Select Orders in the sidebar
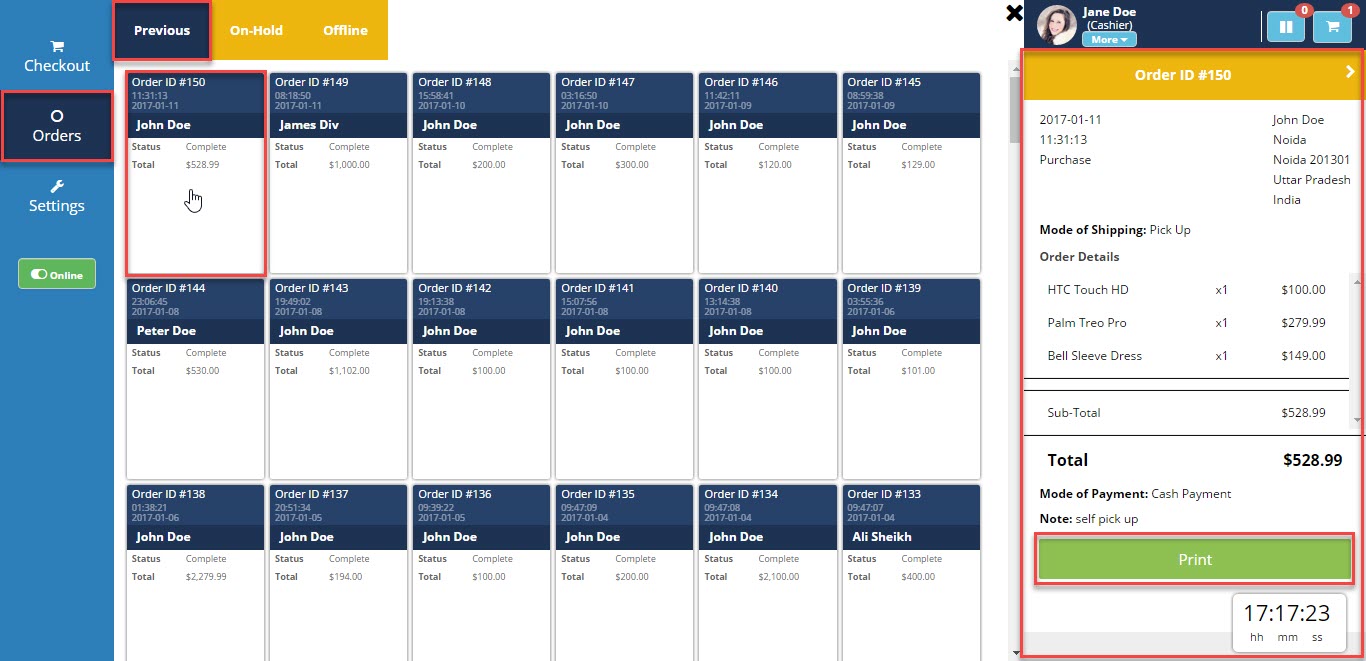1366x661 pixels. click(57, 126)
